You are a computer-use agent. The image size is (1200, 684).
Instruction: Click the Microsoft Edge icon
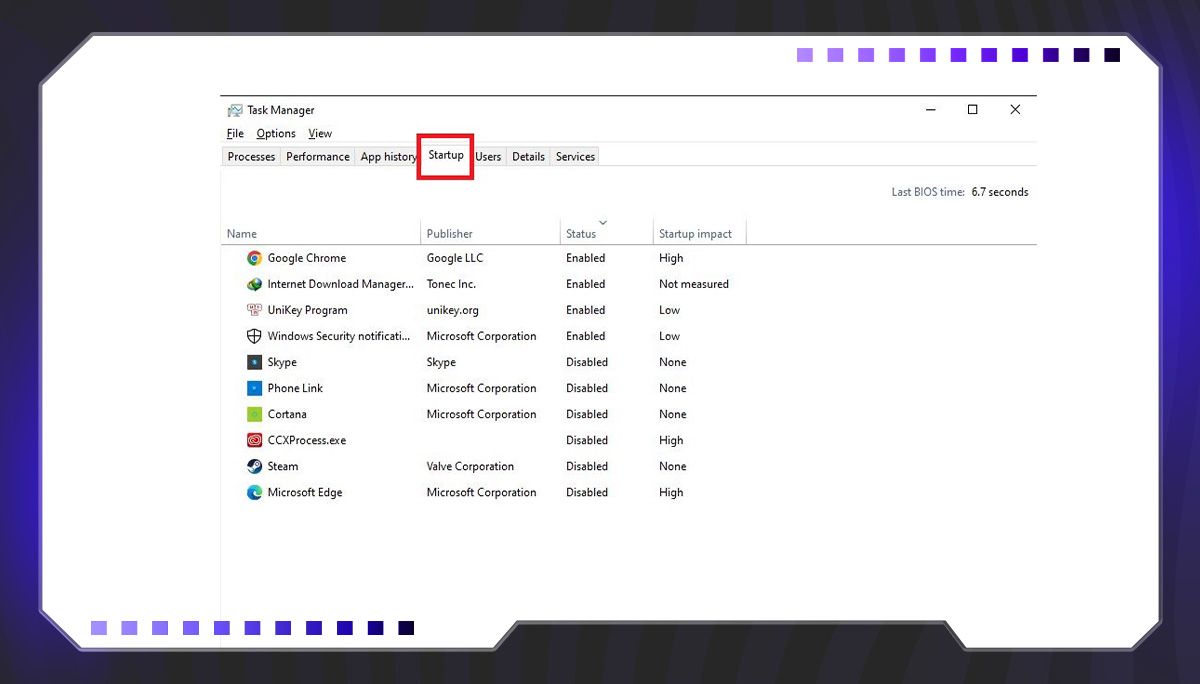(254, 492)
